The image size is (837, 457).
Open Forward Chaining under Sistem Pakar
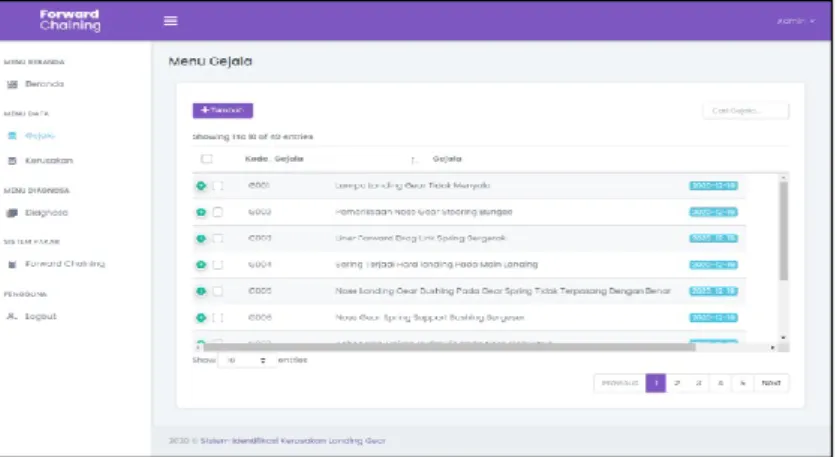click(65, 264)
